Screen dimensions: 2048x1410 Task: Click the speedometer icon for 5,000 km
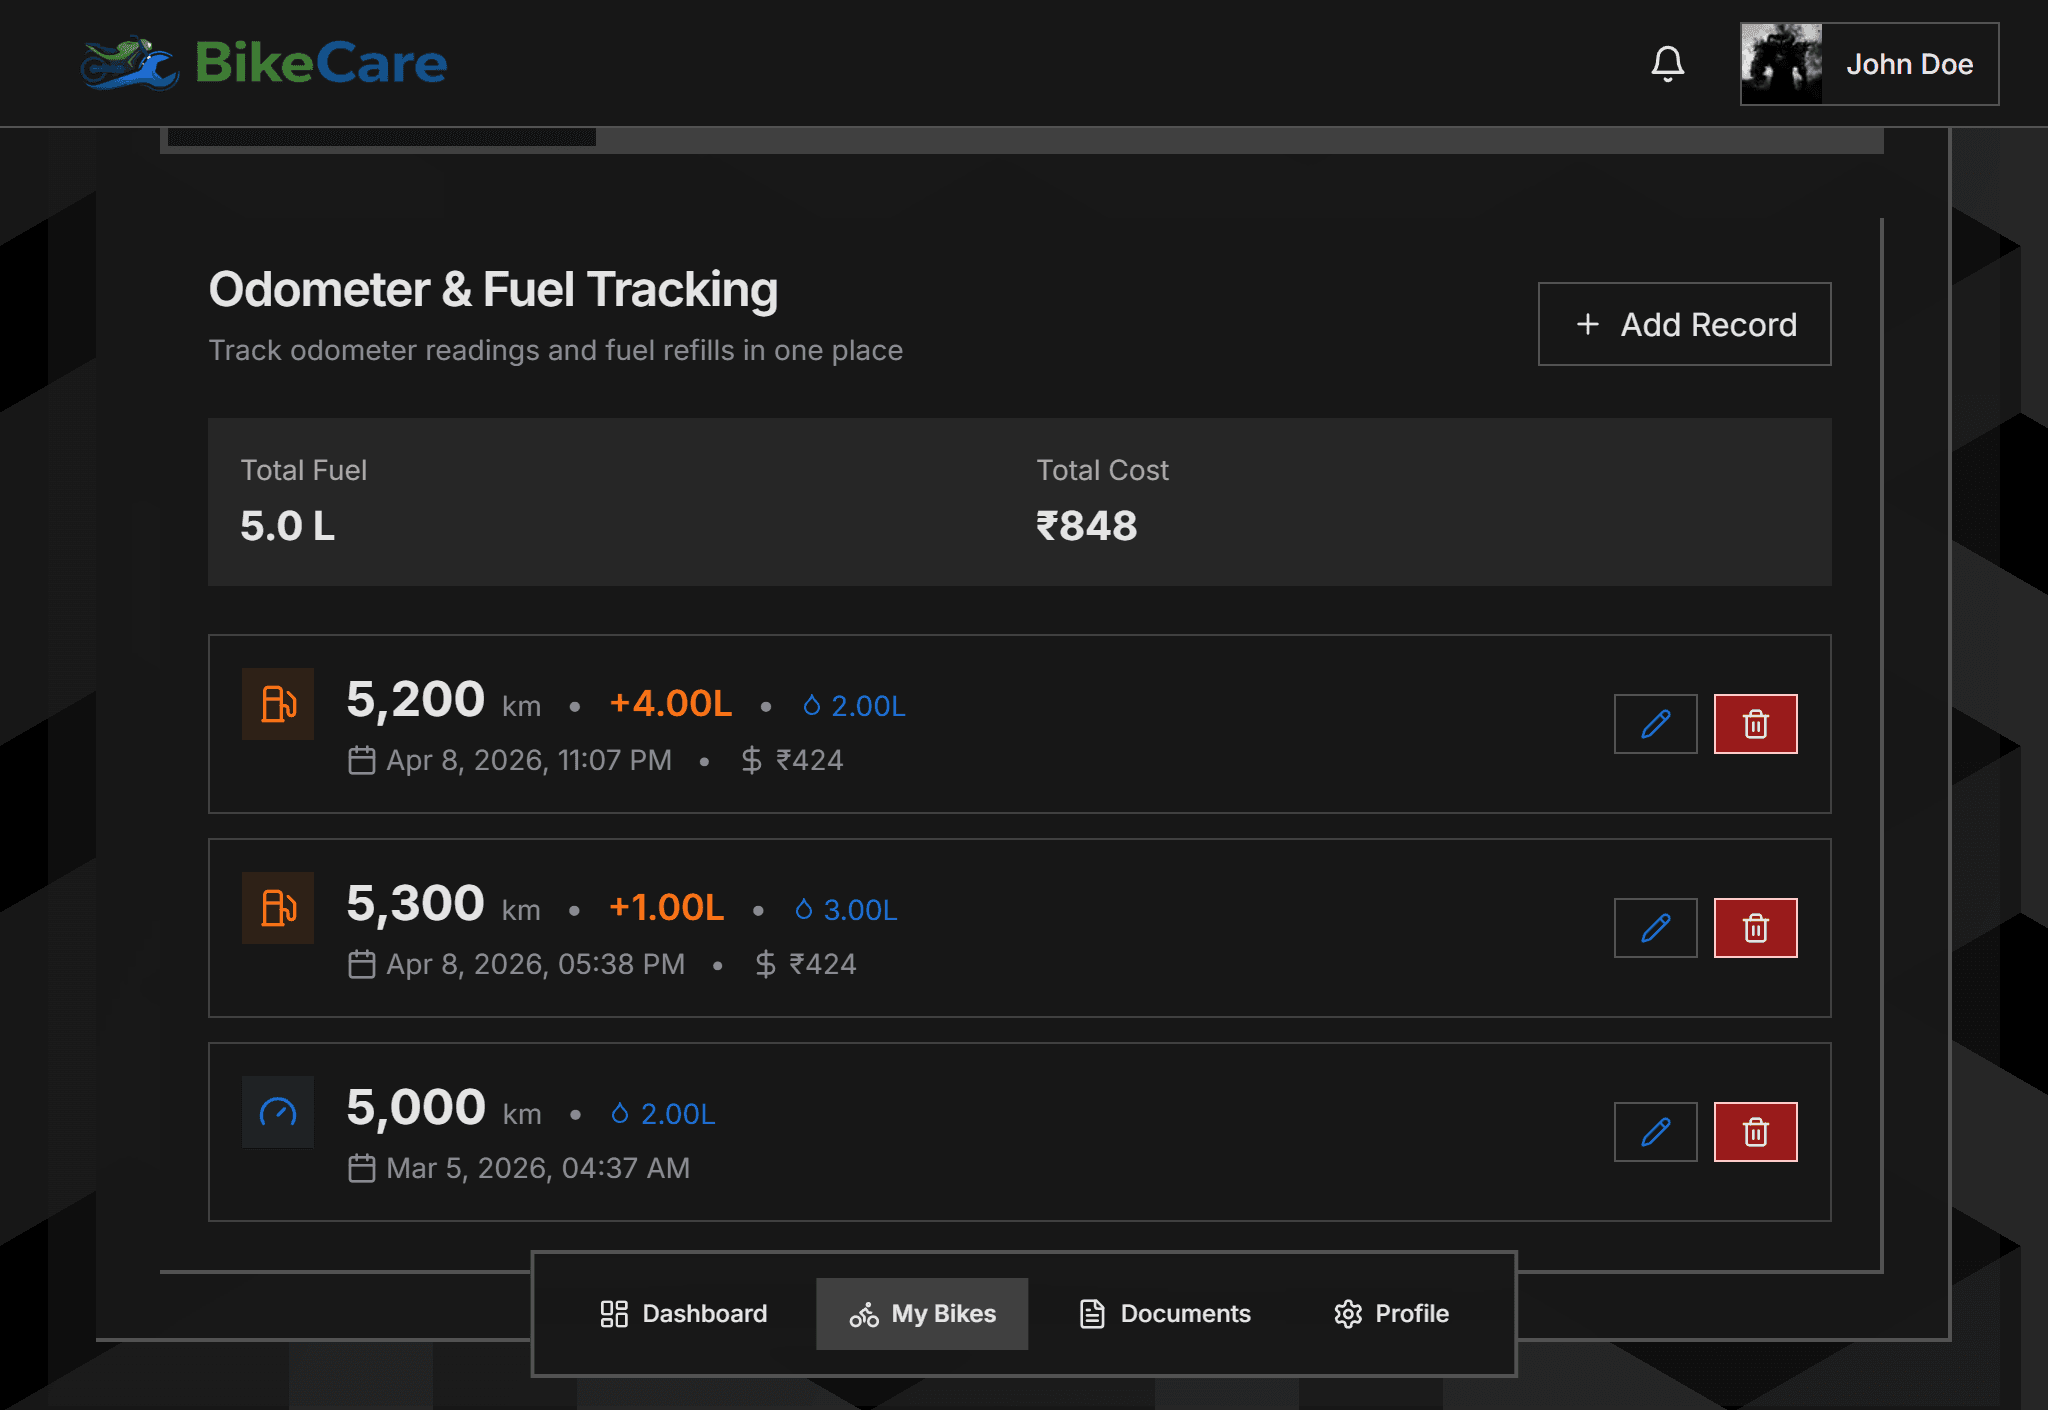(278, 1112)
